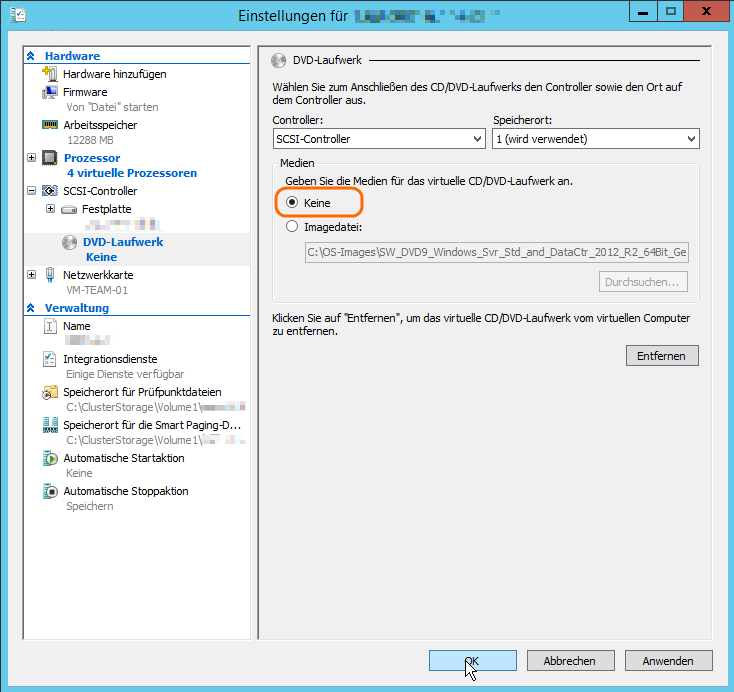
Task: Select DVD-Laufwerk in the hardware tree
Action: [122, 242]
